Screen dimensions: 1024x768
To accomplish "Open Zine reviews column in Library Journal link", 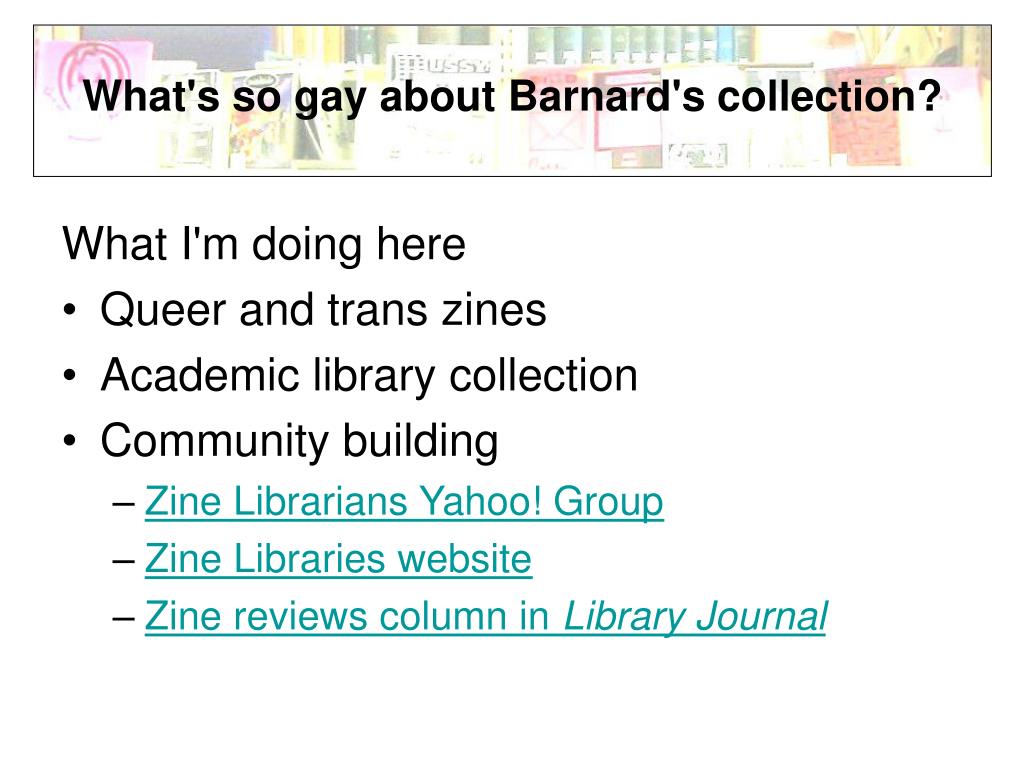I will [x=485, y=617].
